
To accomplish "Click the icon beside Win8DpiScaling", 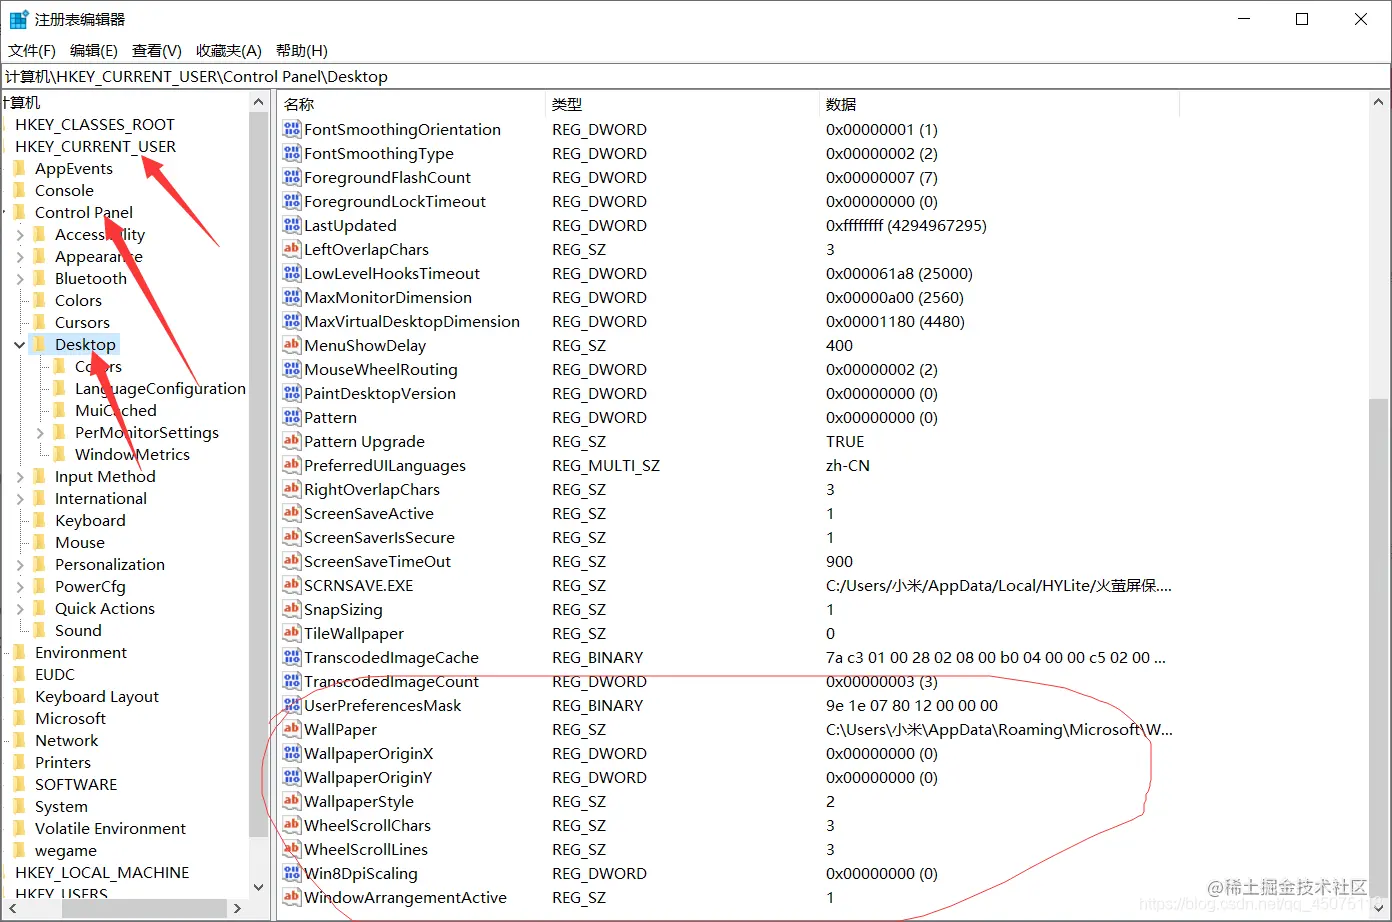I will [292, 873].
